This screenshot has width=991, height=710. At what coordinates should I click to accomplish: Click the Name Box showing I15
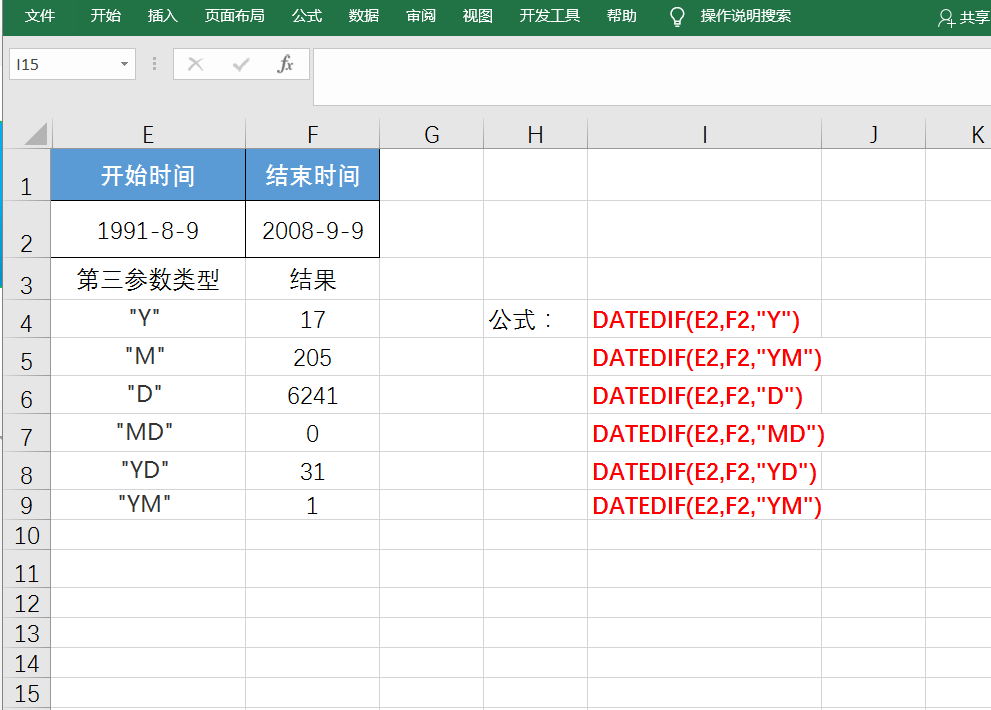point(73,64)
